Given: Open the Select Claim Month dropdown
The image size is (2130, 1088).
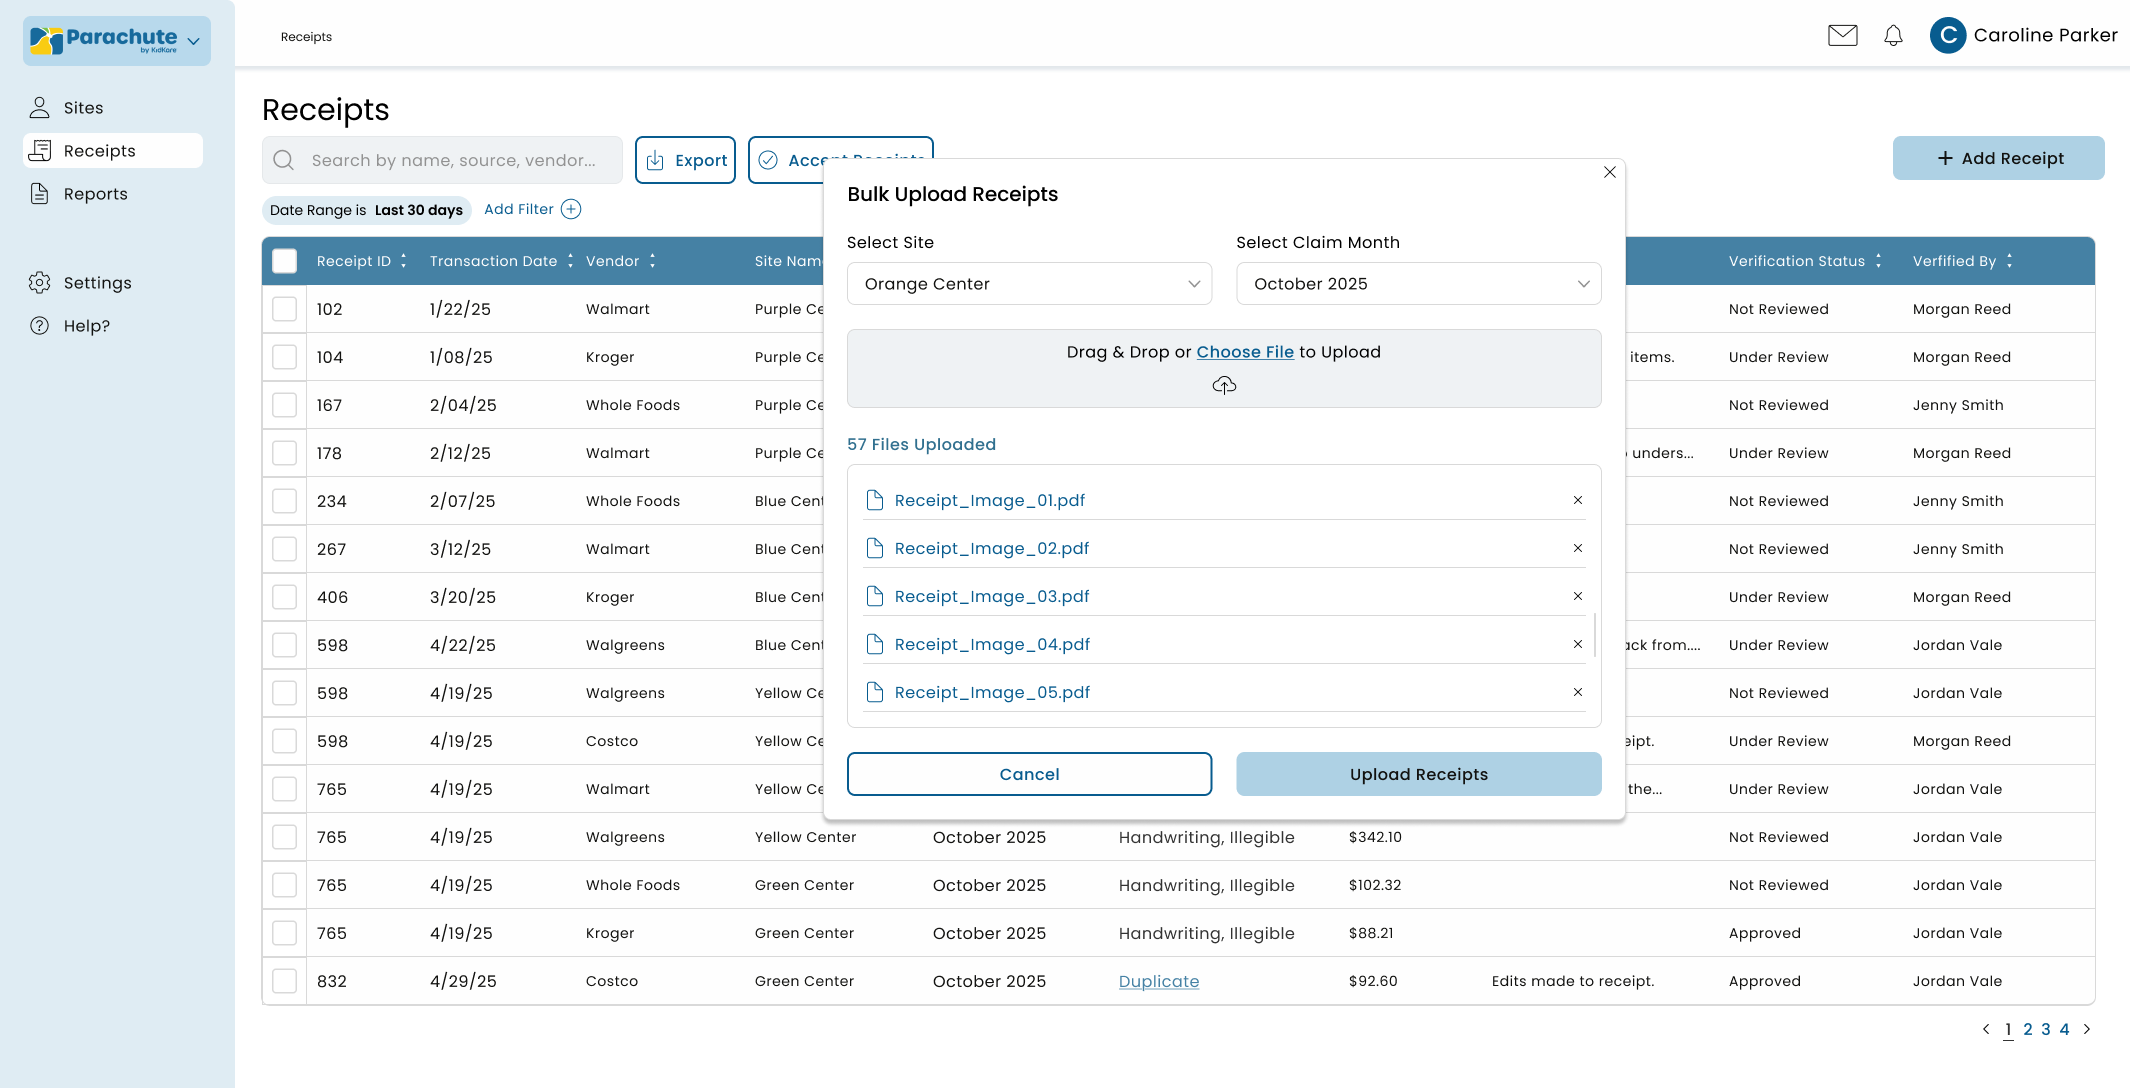Looking at the screenshot, I should tap(1418, 284).
